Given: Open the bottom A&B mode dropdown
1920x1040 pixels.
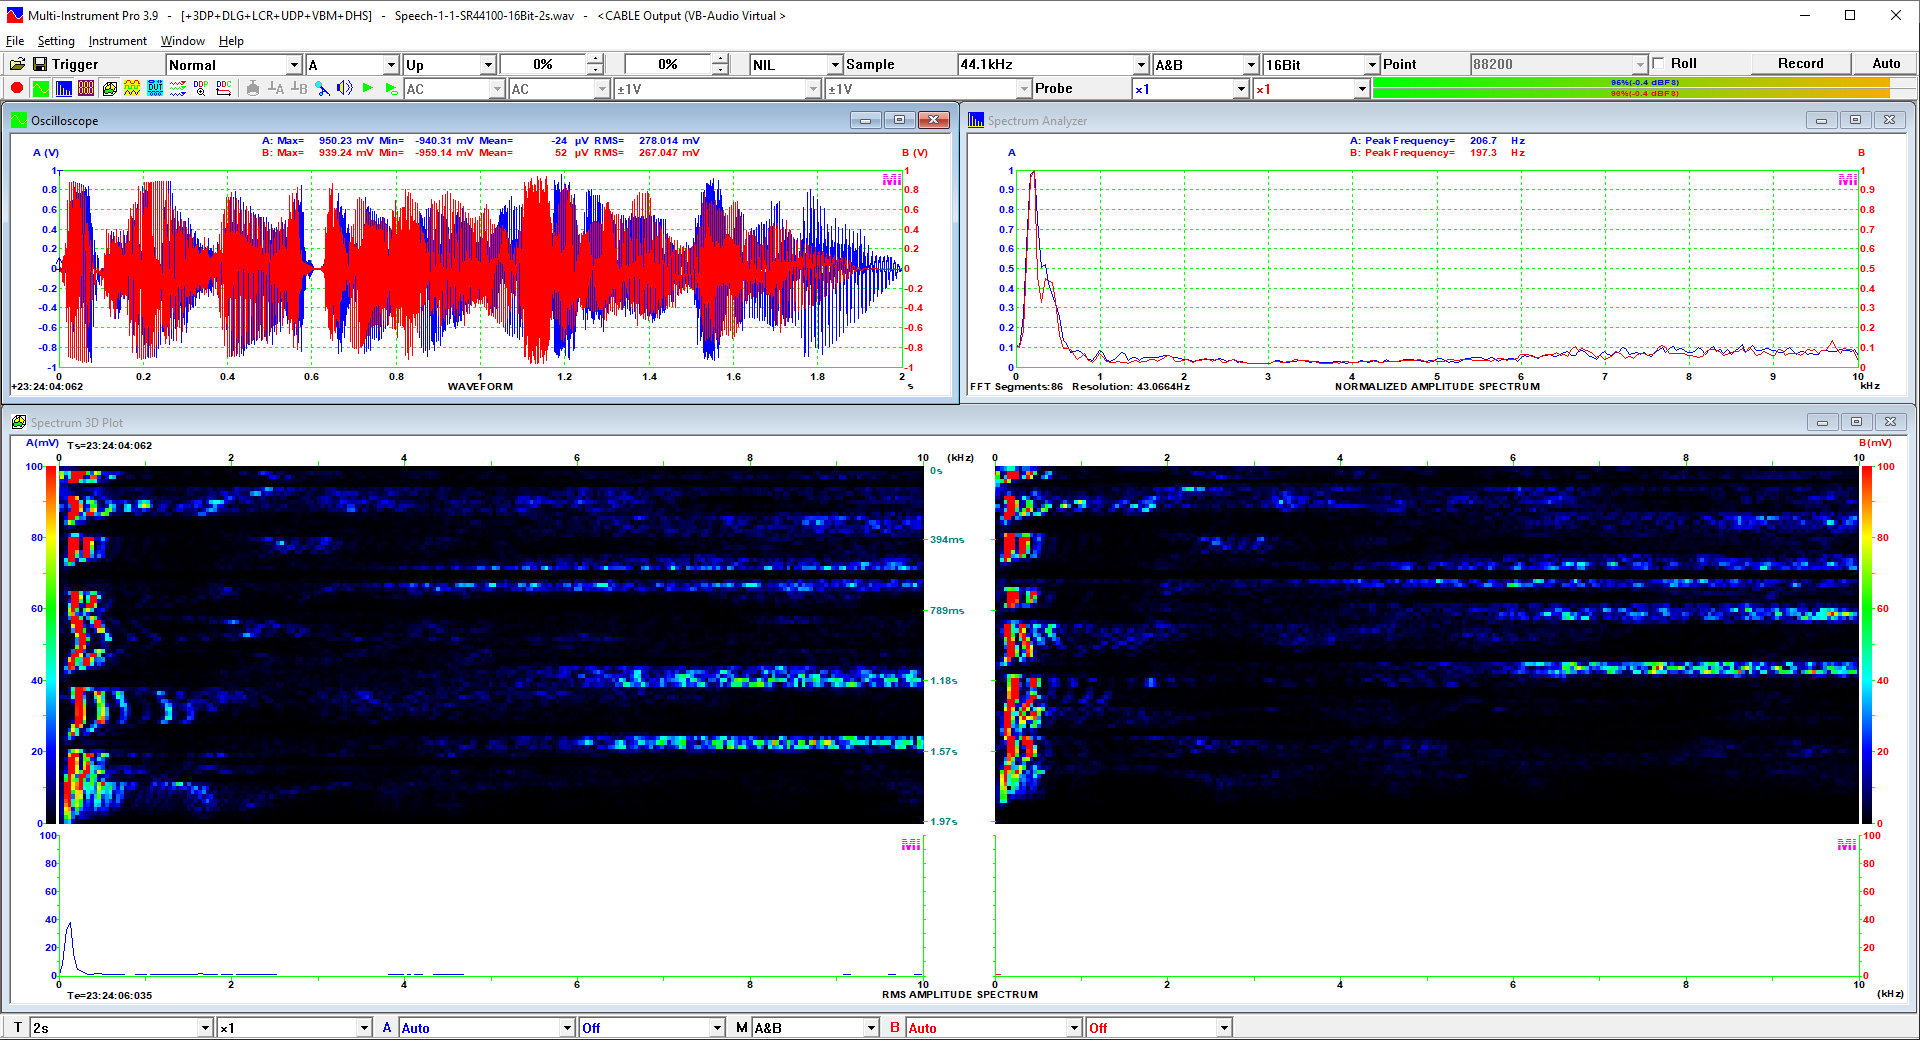Looking at the screenshot, I should click(x=815, y=1027).
